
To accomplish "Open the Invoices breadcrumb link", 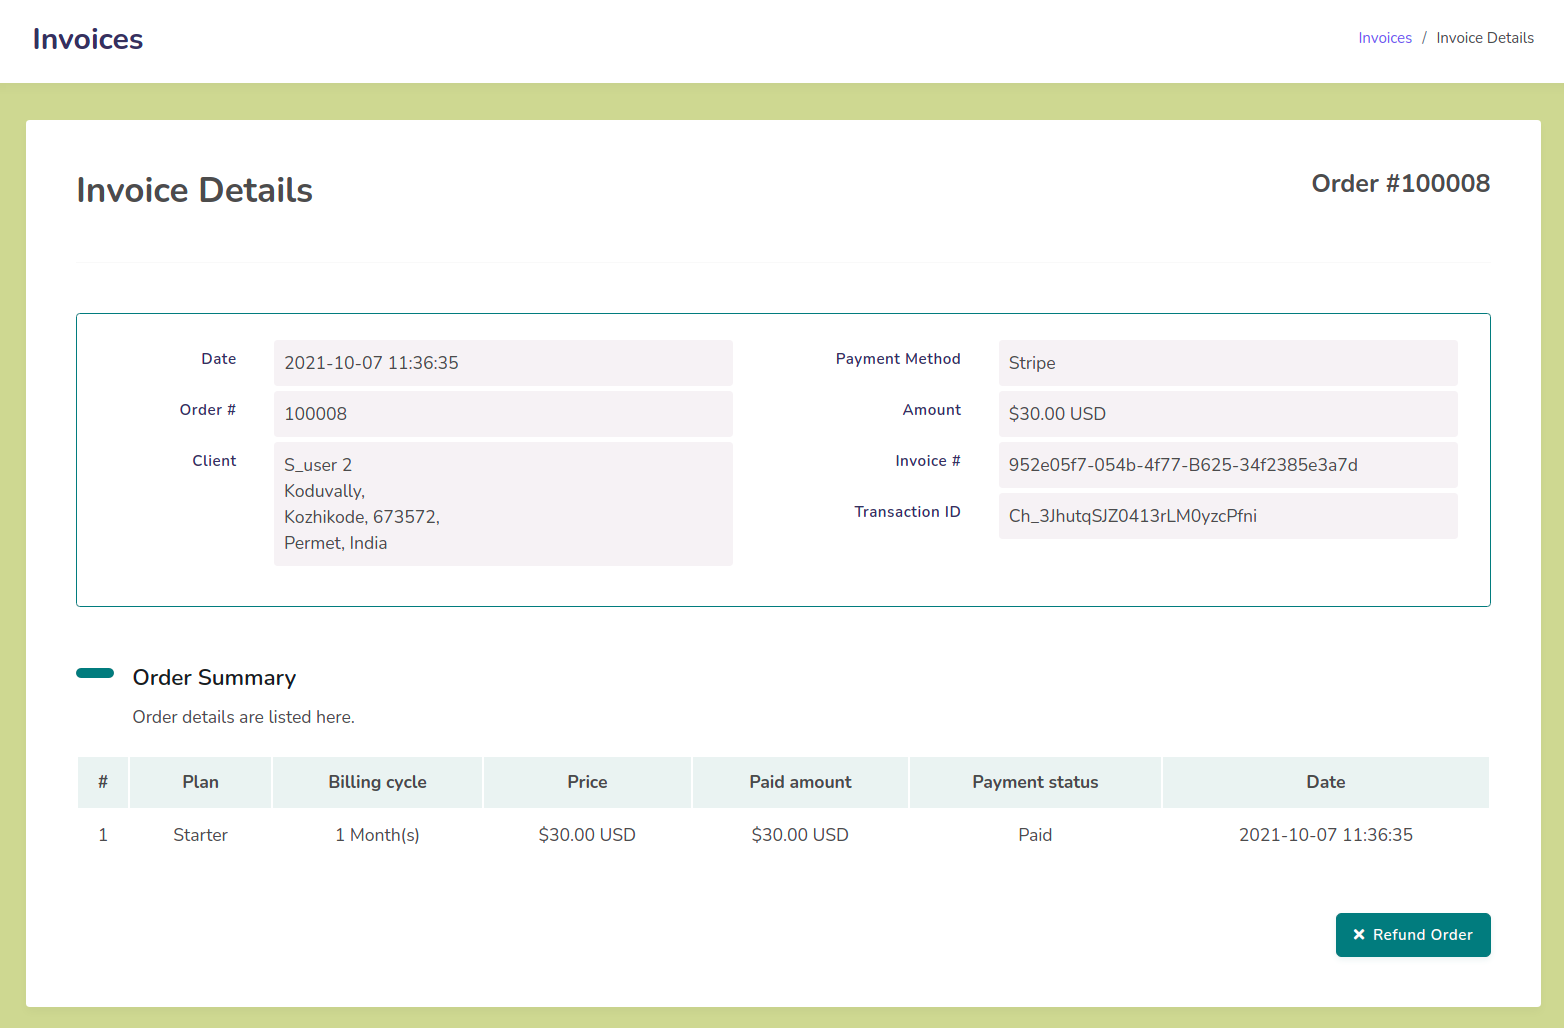I will click(1384, 38).
